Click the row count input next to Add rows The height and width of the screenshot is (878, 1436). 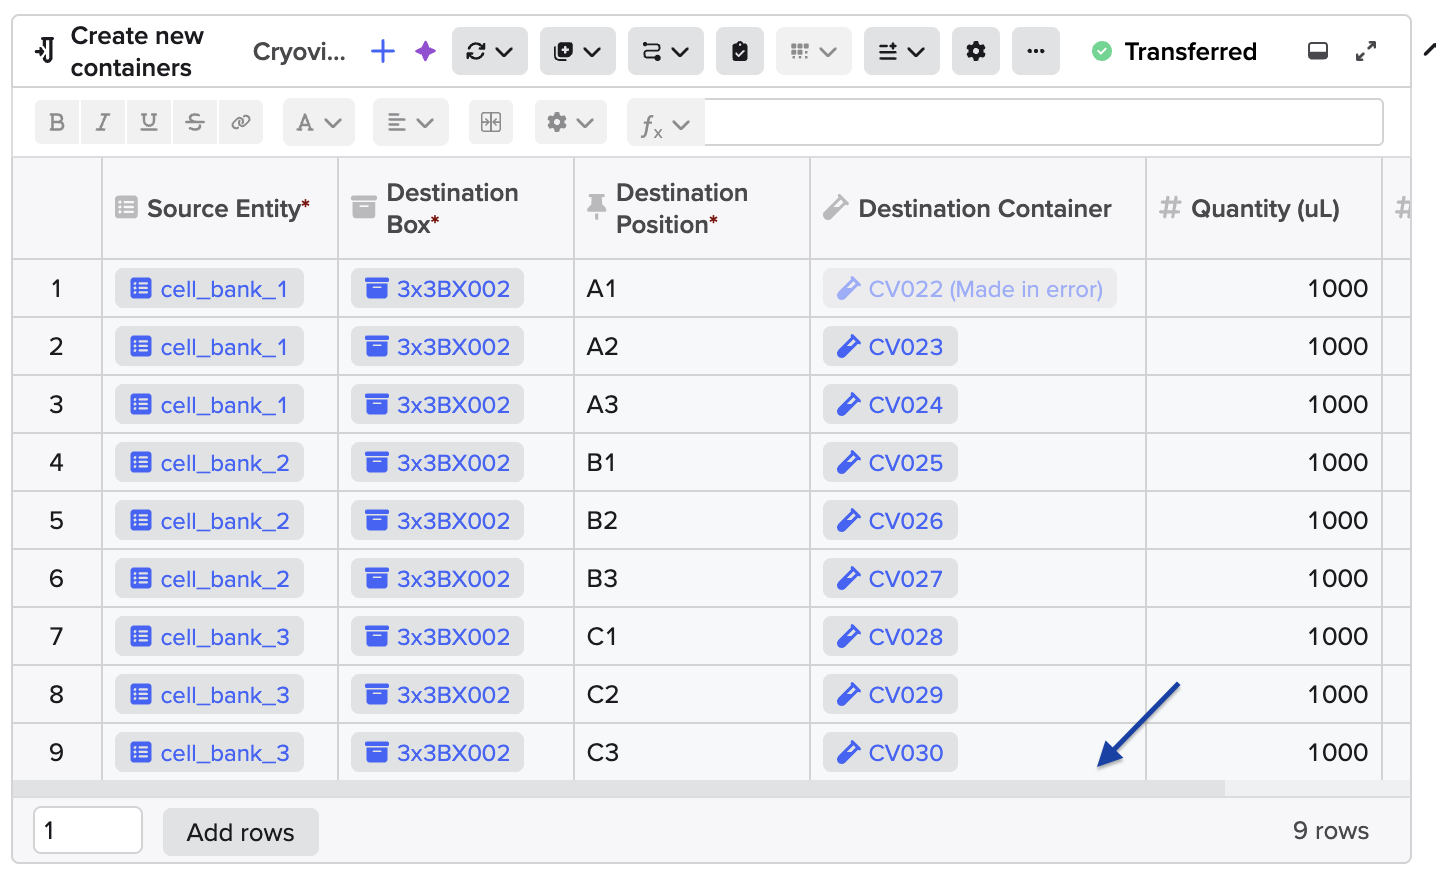[x=88, y=830]
